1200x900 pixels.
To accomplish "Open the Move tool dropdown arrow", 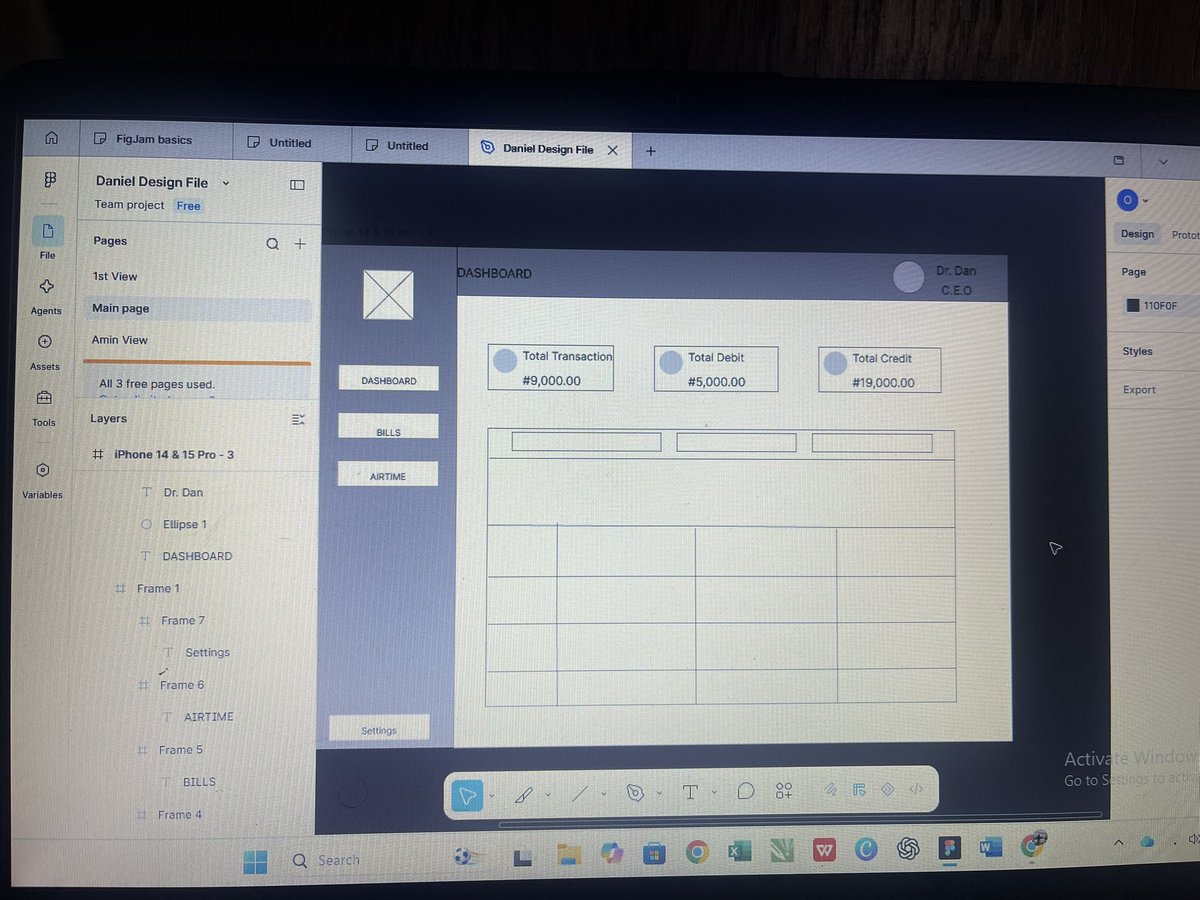I will coord(492,796).
